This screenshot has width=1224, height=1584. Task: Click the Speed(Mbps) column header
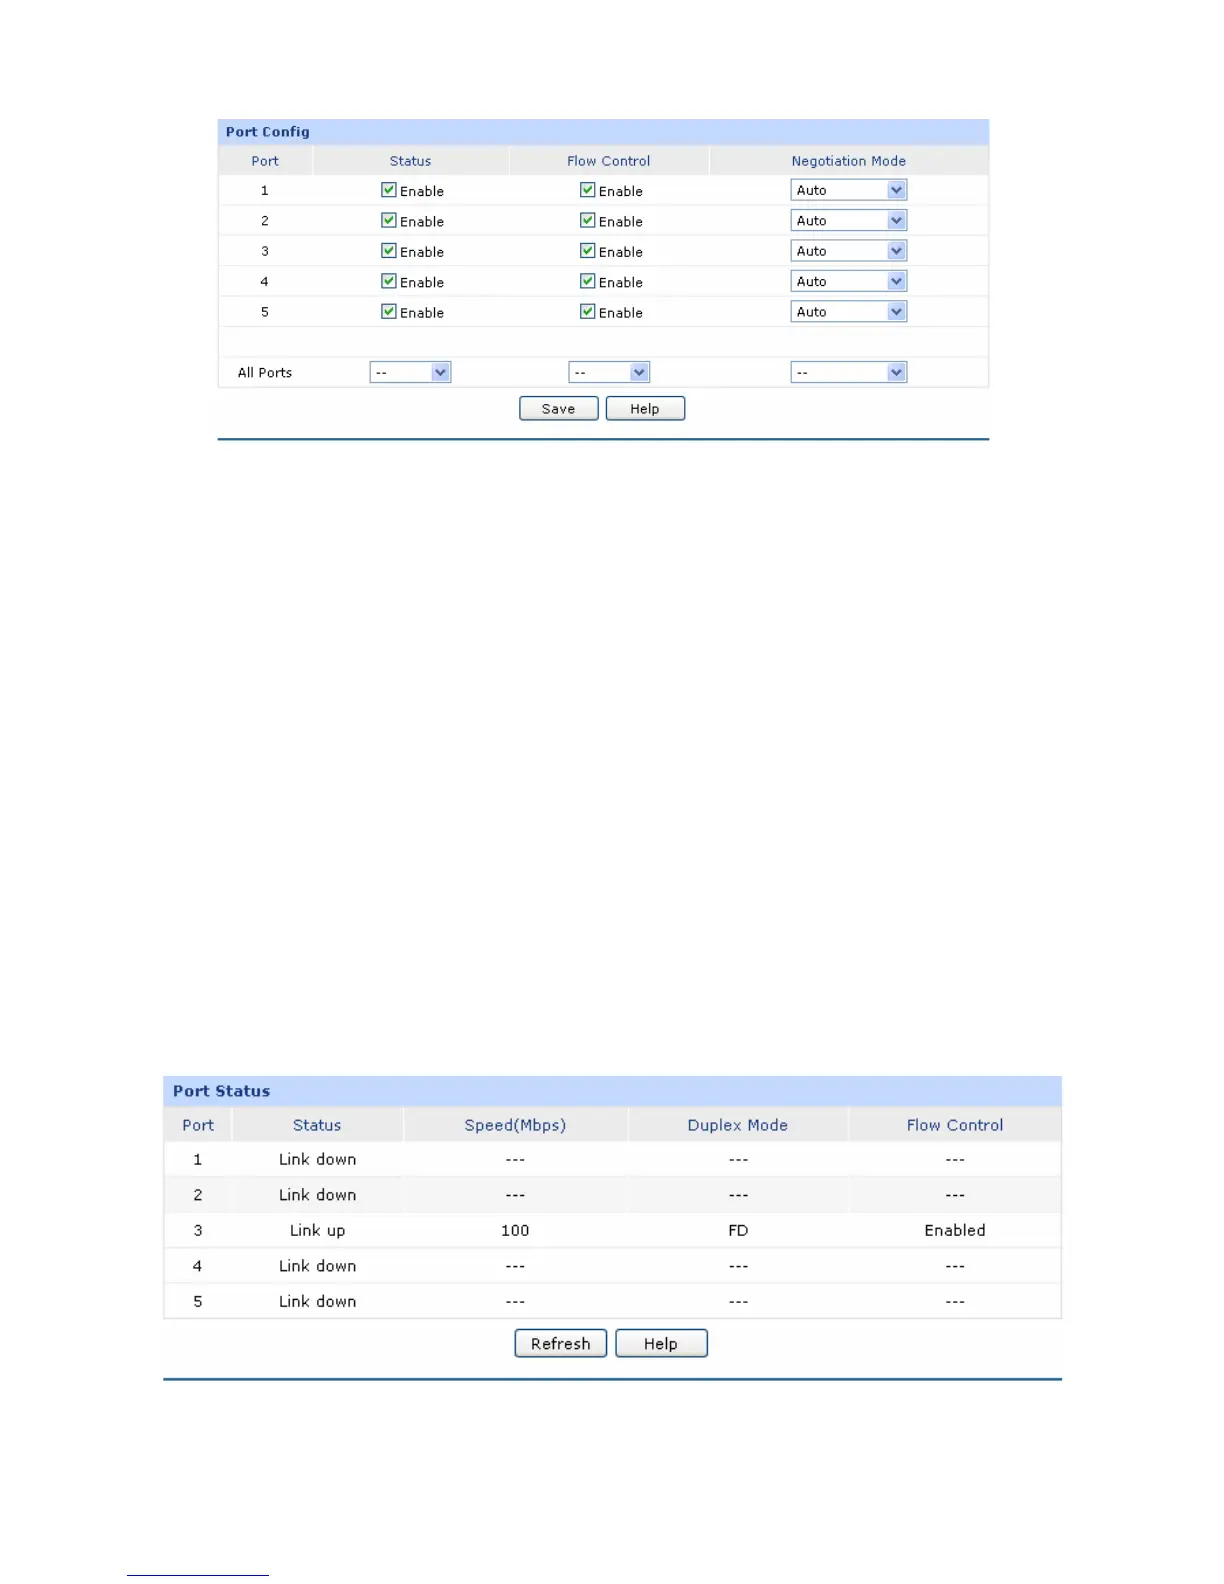click(515, 1125)
